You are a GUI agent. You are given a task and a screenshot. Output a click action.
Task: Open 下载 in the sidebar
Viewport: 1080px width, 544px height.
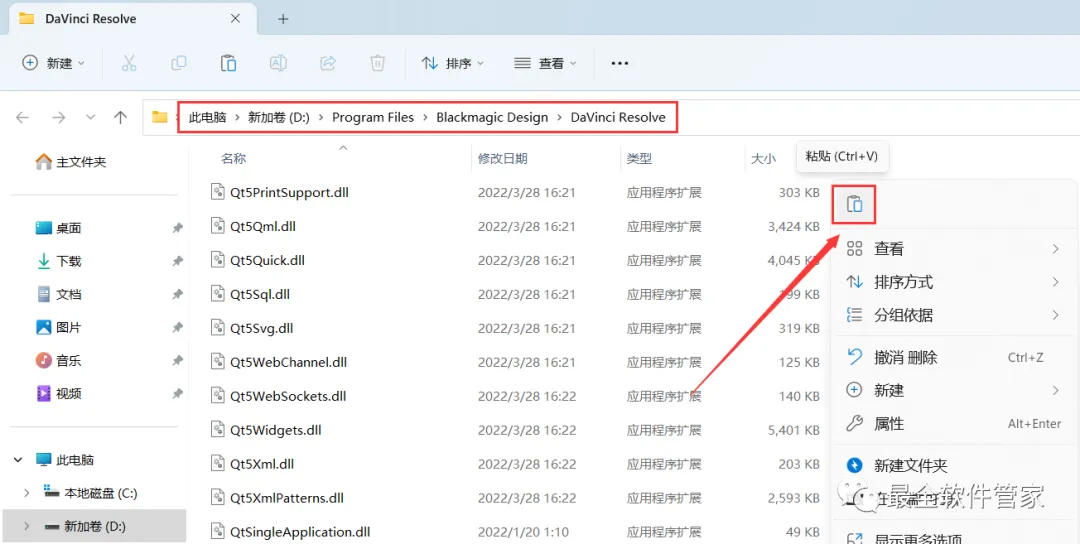59,261
